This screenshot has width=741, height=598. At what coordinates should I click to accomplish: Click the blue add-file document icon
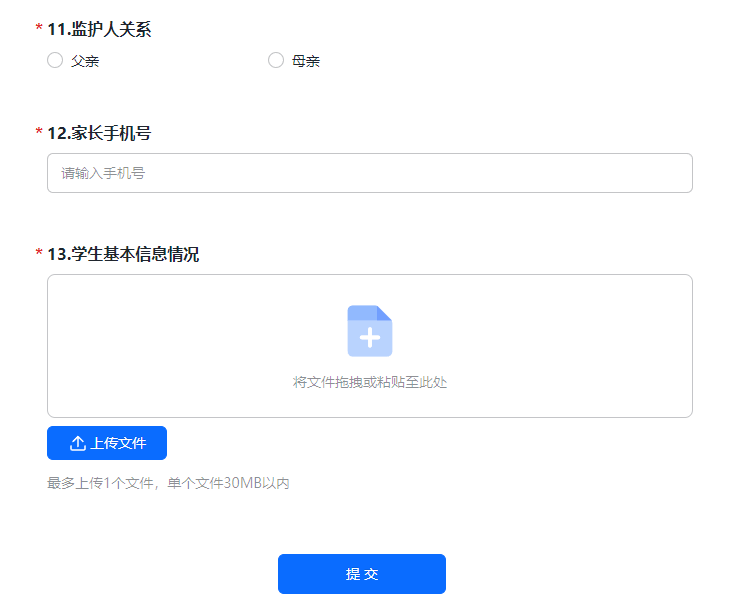click(x=370, y=330)
